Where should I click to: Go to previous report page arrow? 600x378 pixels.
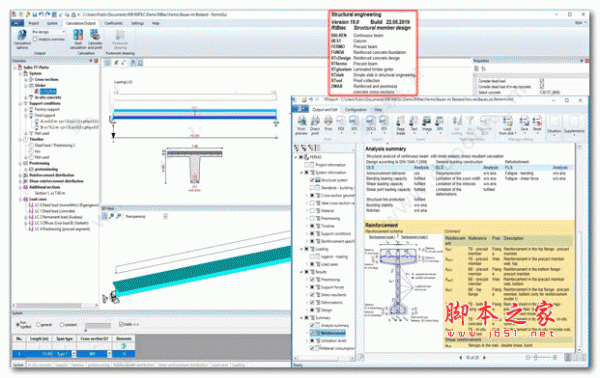tap(460, 357)
